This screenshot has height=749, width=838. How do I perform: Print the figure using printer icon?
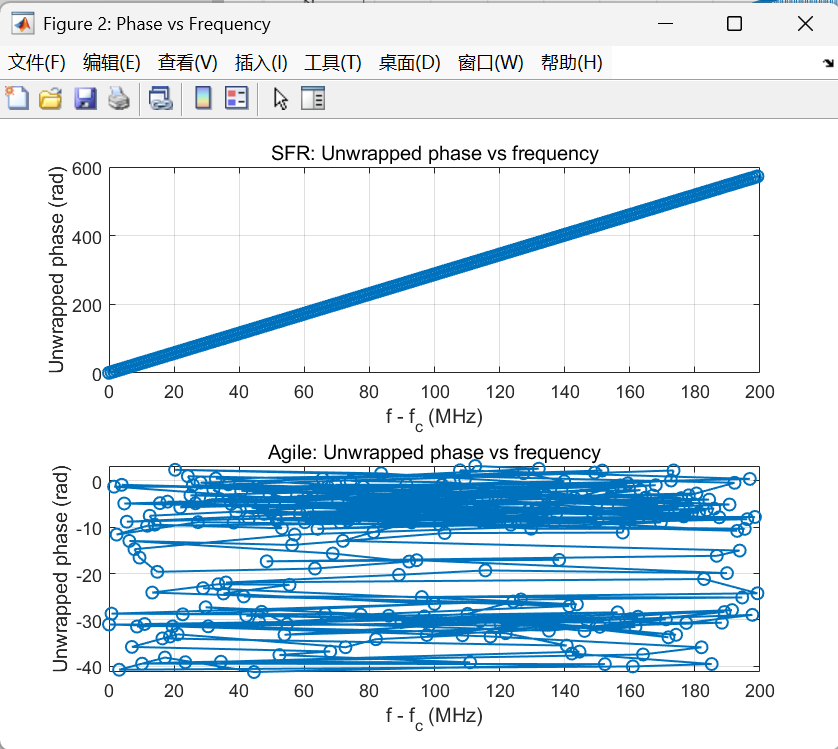pyautogui.click(x=119, y=99)
